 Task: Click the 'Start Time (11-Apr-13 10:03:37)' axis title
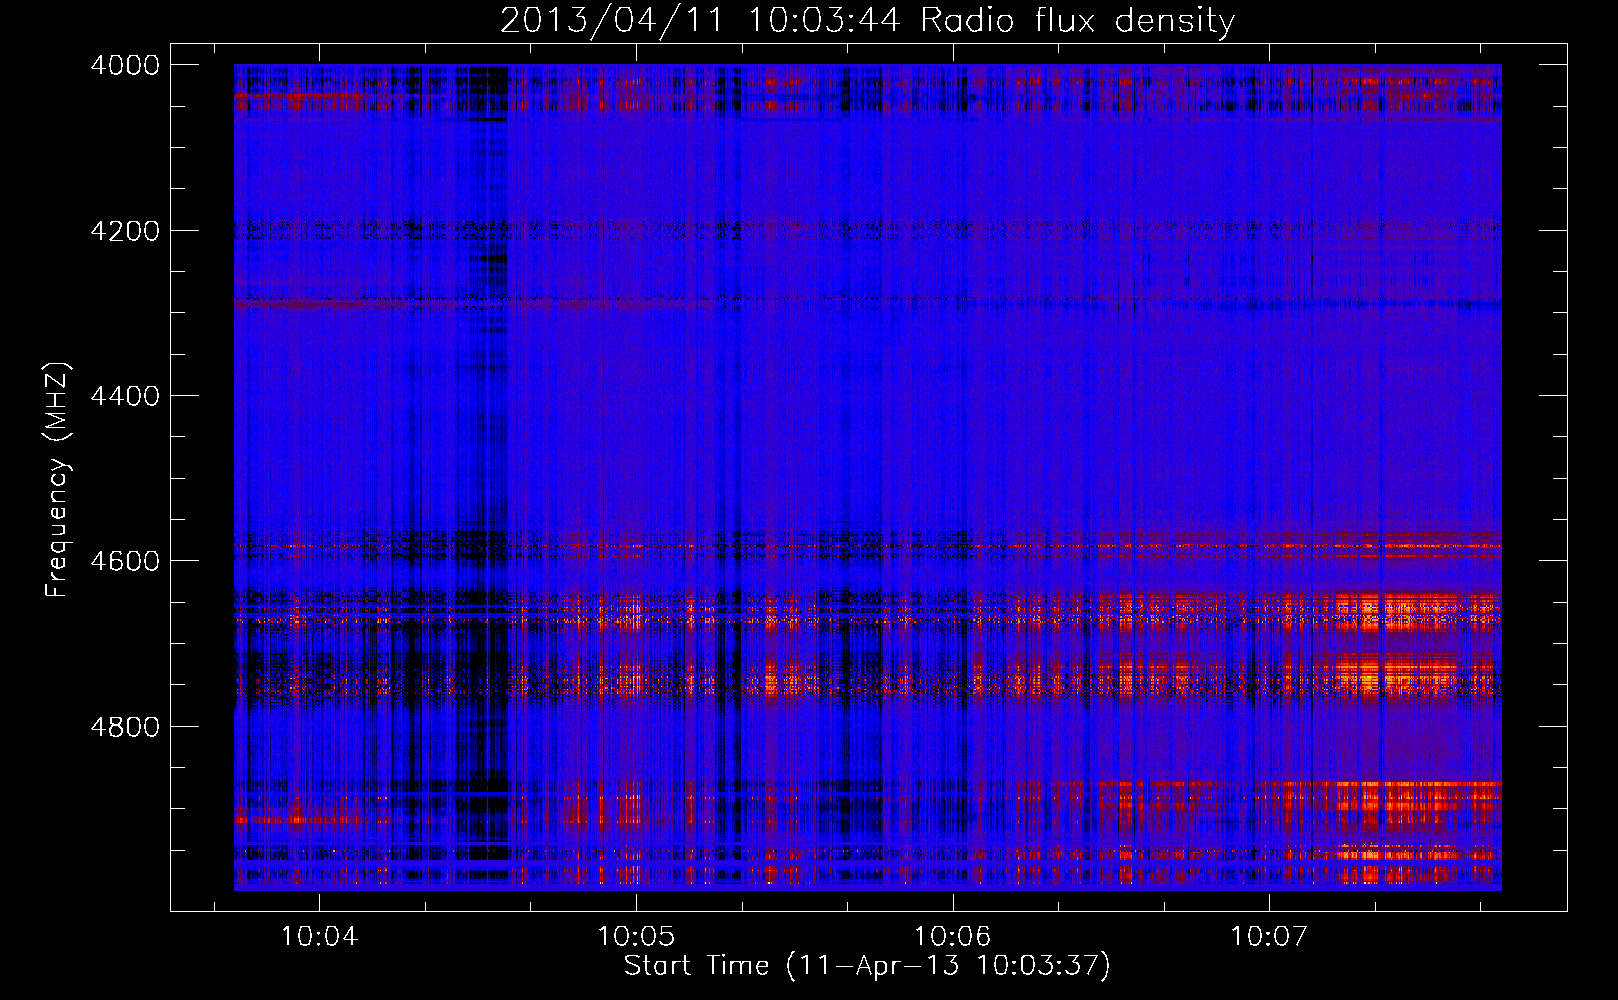click(x=867, y=966)
